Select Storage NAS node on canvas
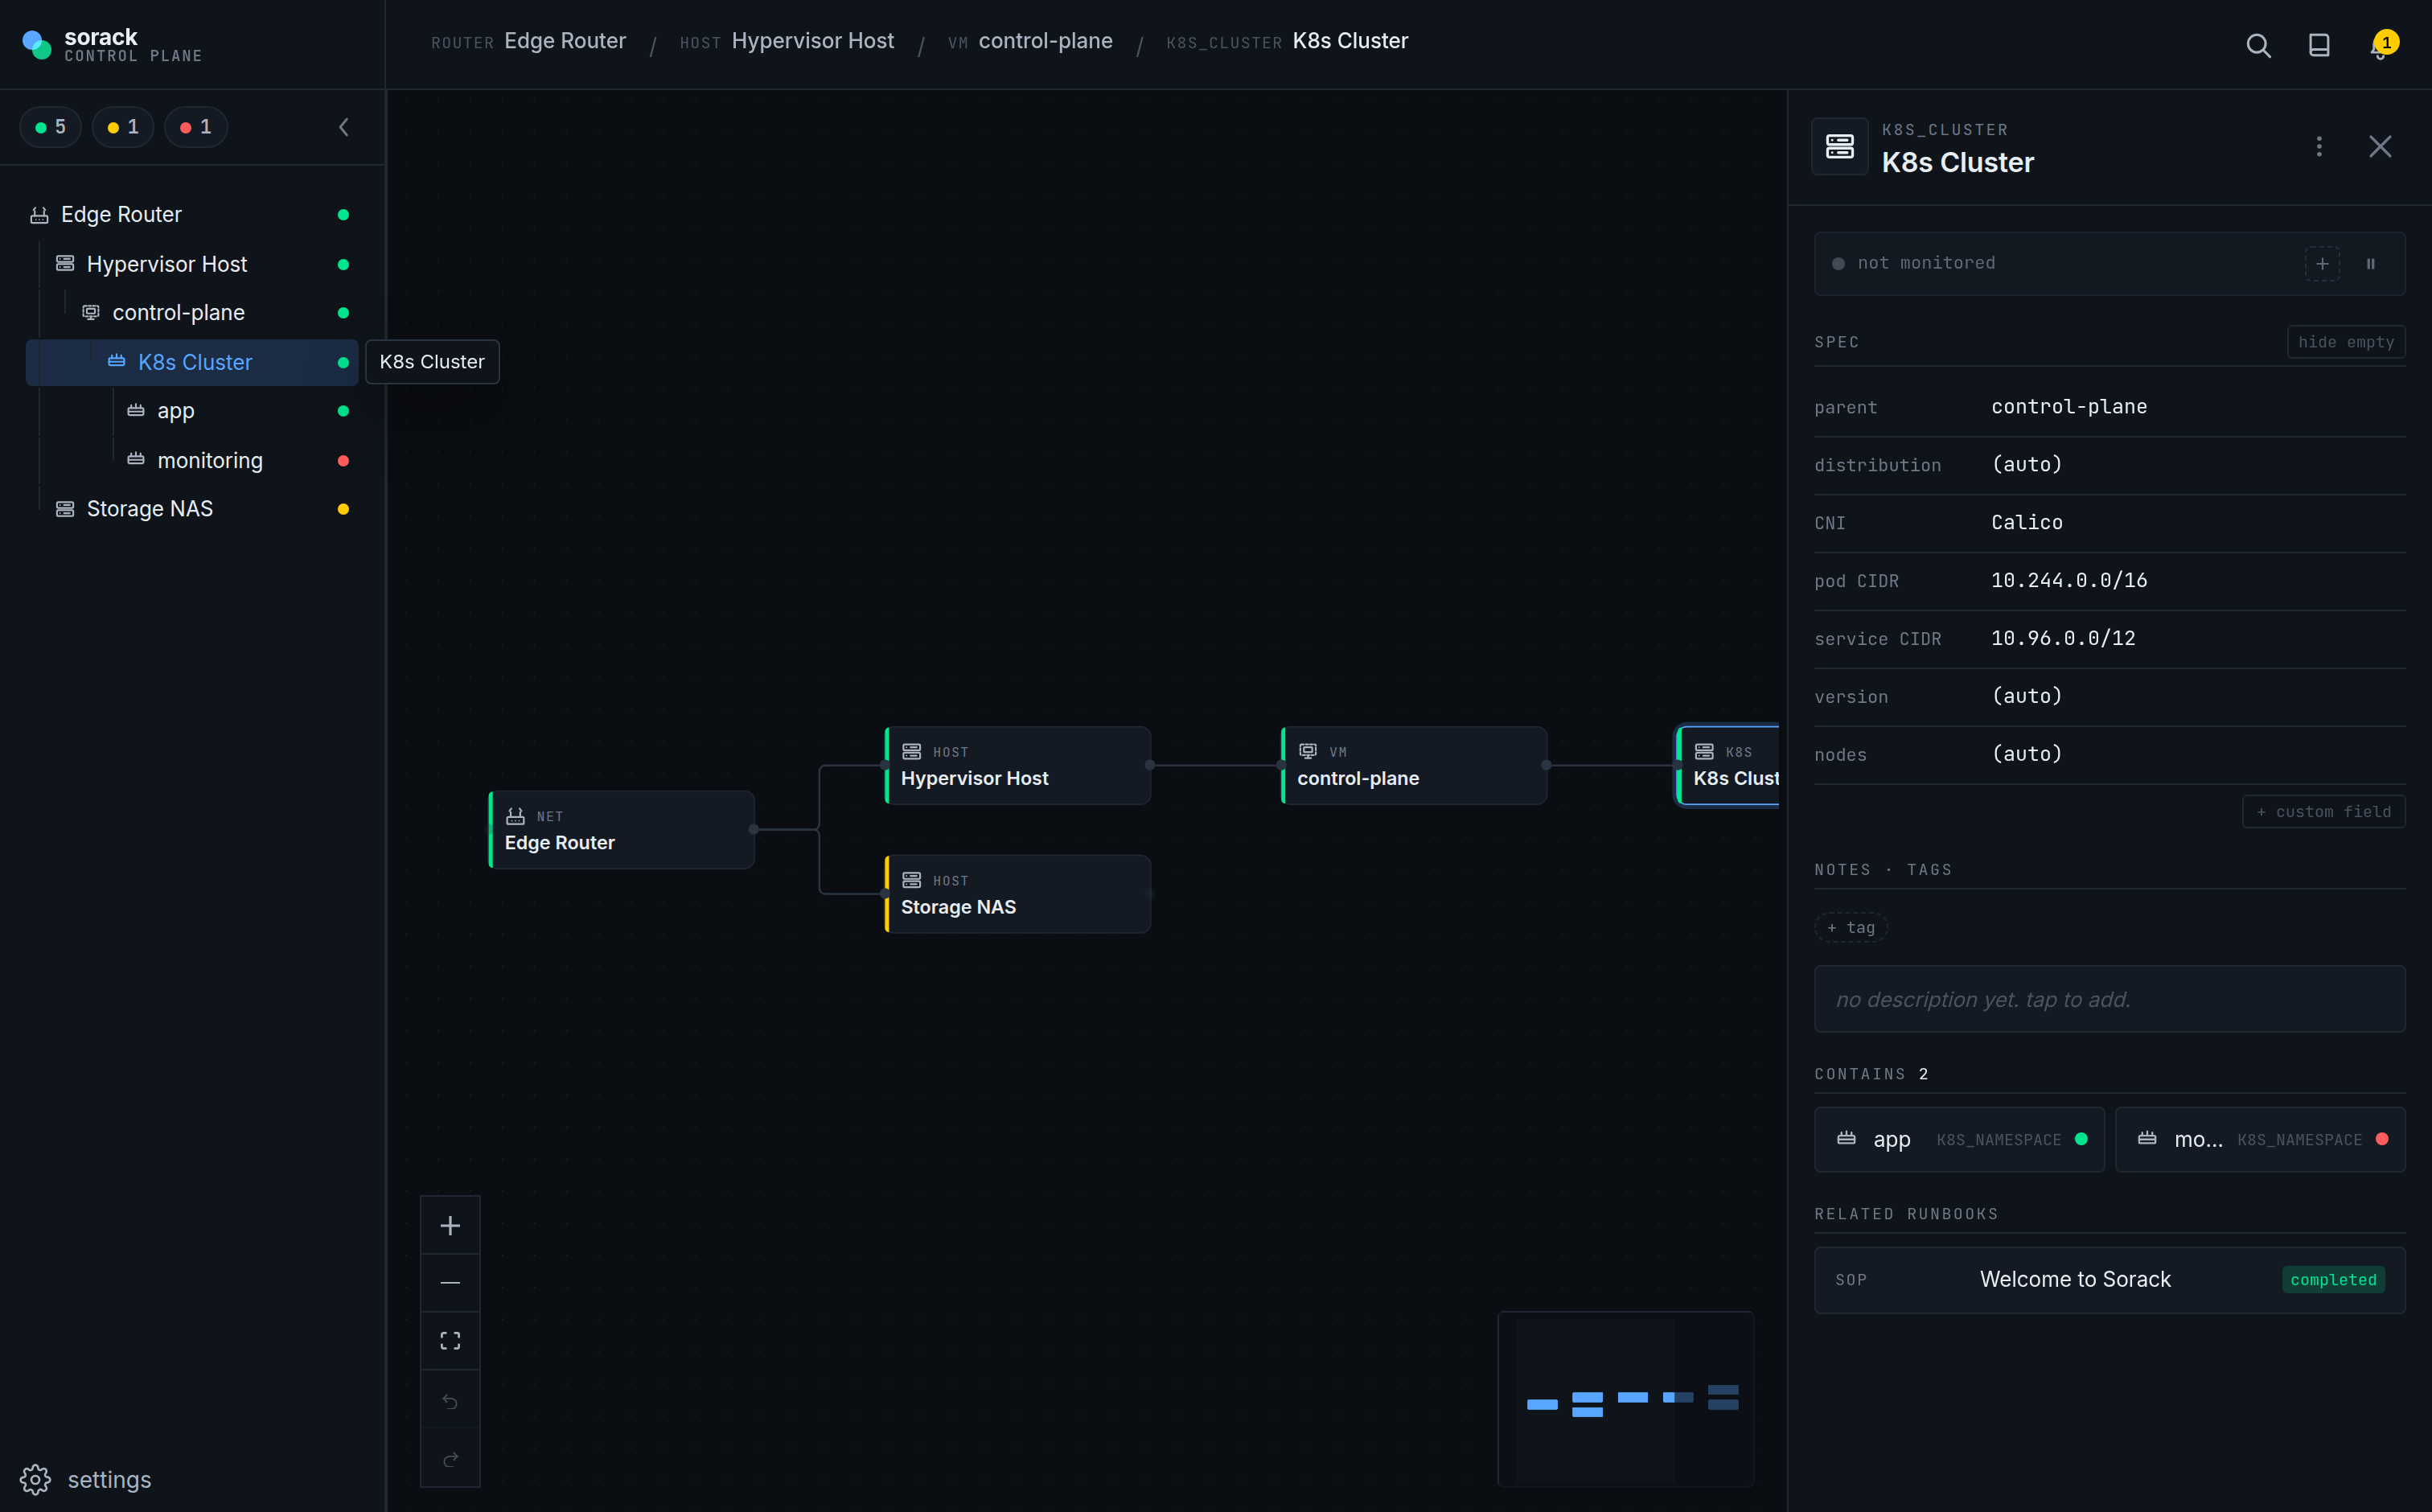2432x1512 pixels. tap(1017, 894)
